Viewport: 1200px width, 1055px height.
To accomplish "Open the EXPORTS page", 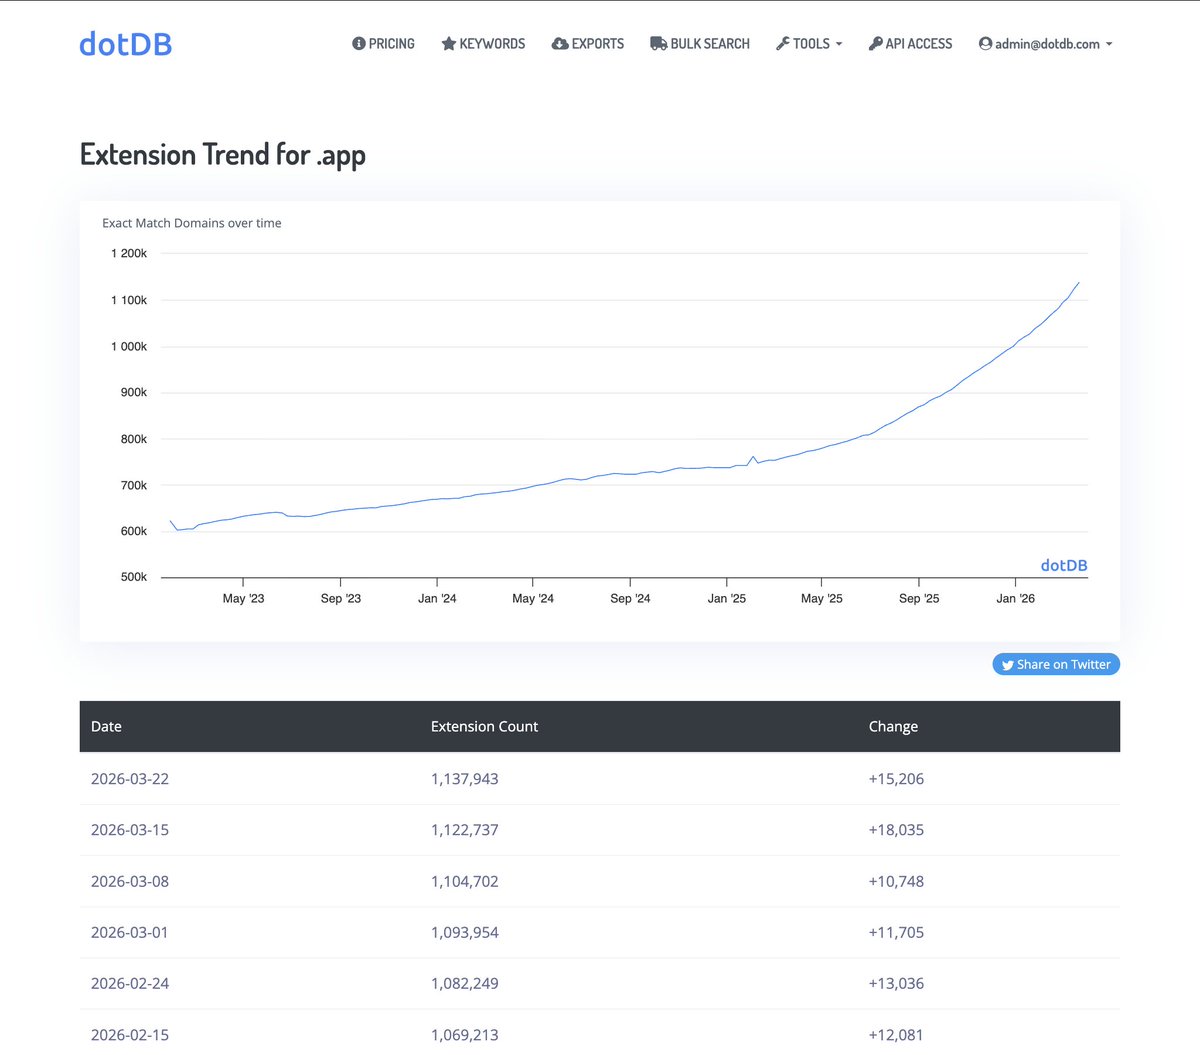I will pyautogui.click(x=588, y=44).
